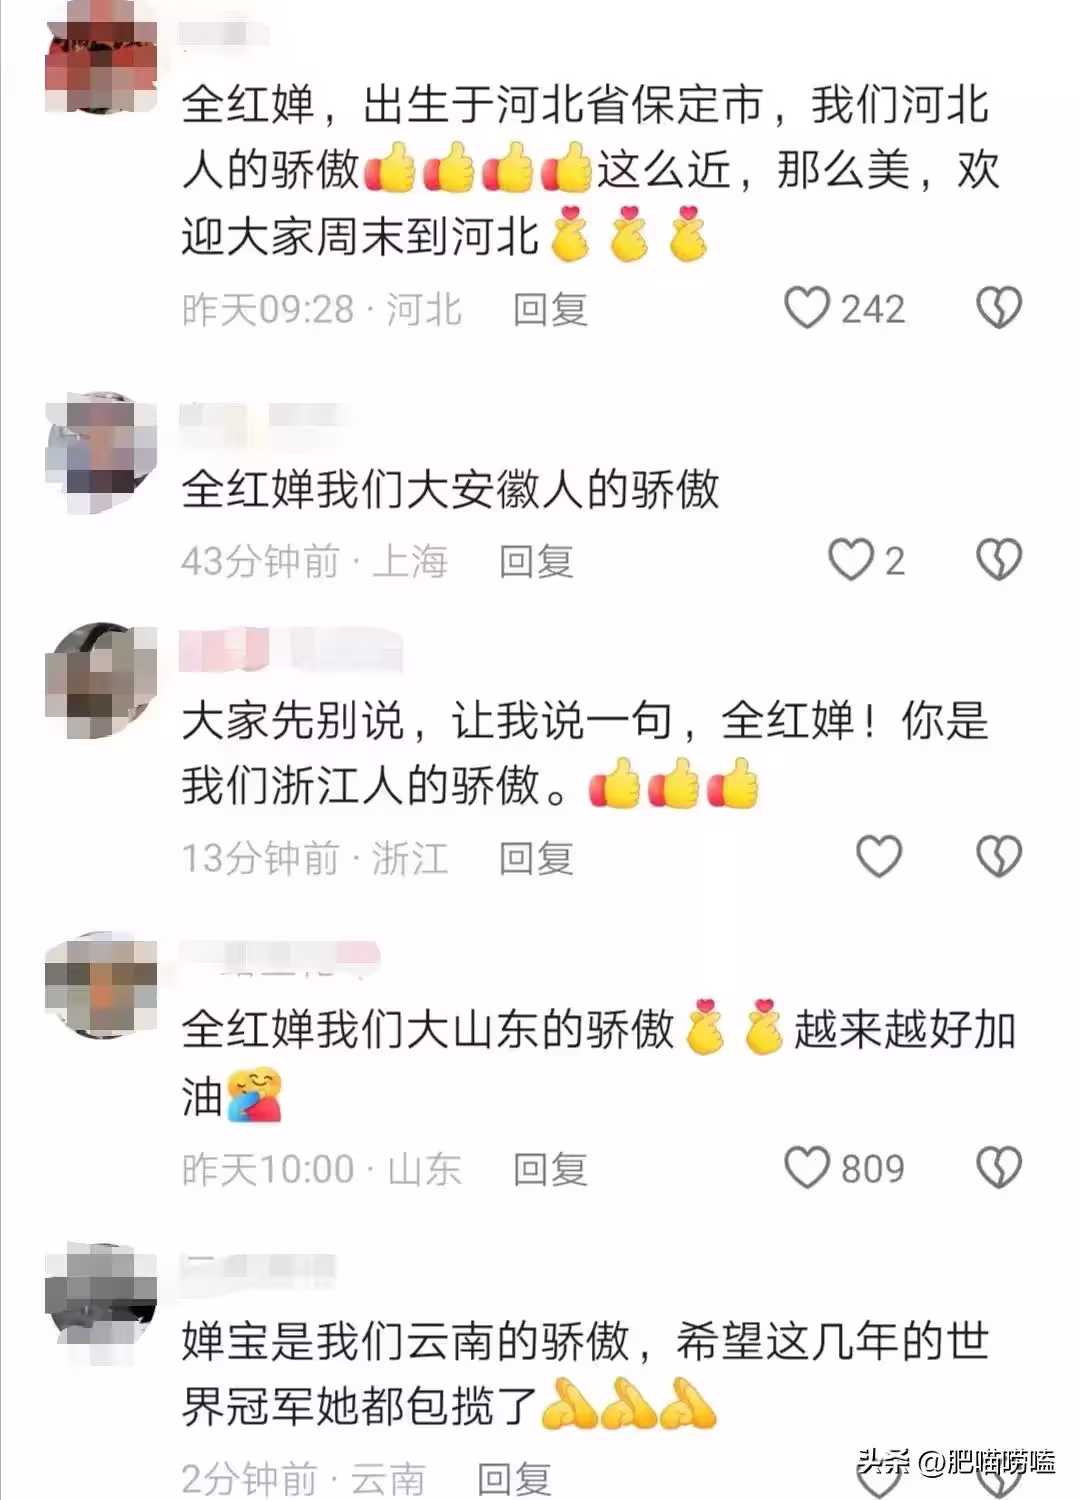The width and height of the screenshot is (1080, 1500).
Task: Reply to the comment from 河北
Action: click(550, 309)
